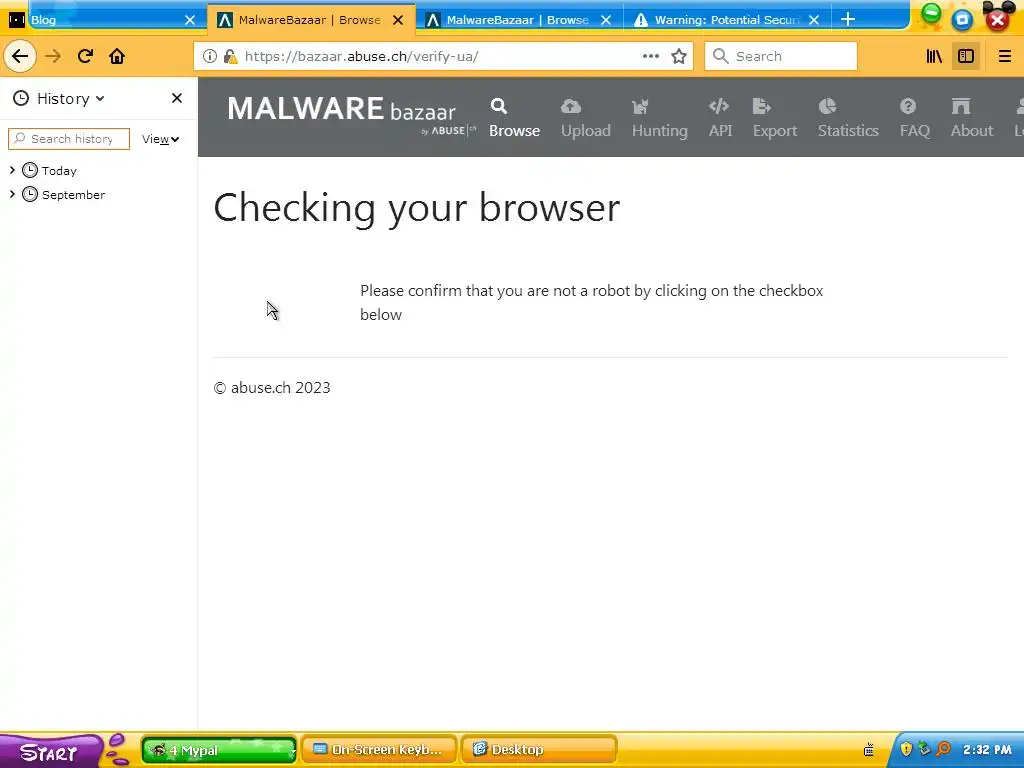
Task: Open the hamburger application menu
Action: click(x=1004, y=56)
